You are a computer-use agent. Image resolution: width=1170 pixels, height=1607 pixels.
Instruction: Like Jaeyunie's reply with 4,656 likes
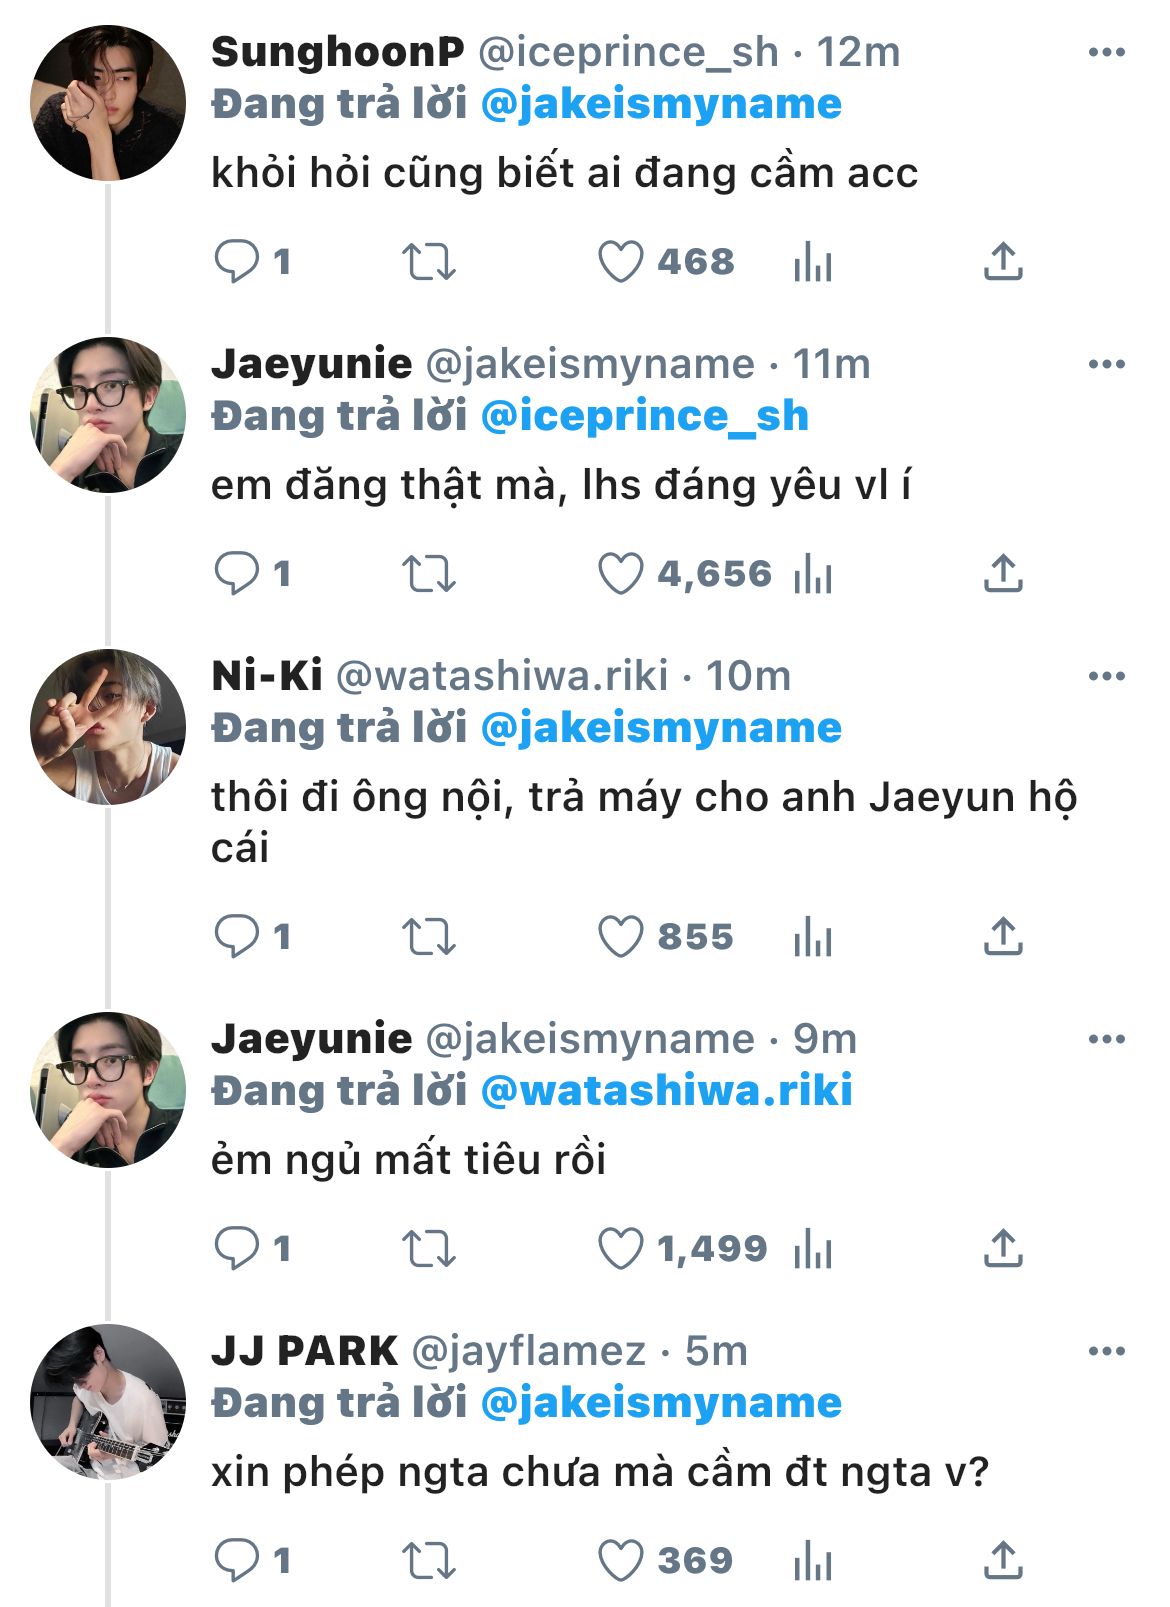[620, 575]
